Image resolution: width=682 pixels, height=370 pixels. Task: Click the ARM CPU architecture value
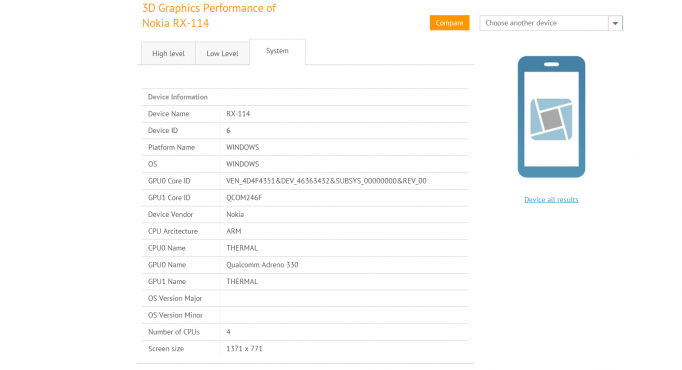click(234, 231)
